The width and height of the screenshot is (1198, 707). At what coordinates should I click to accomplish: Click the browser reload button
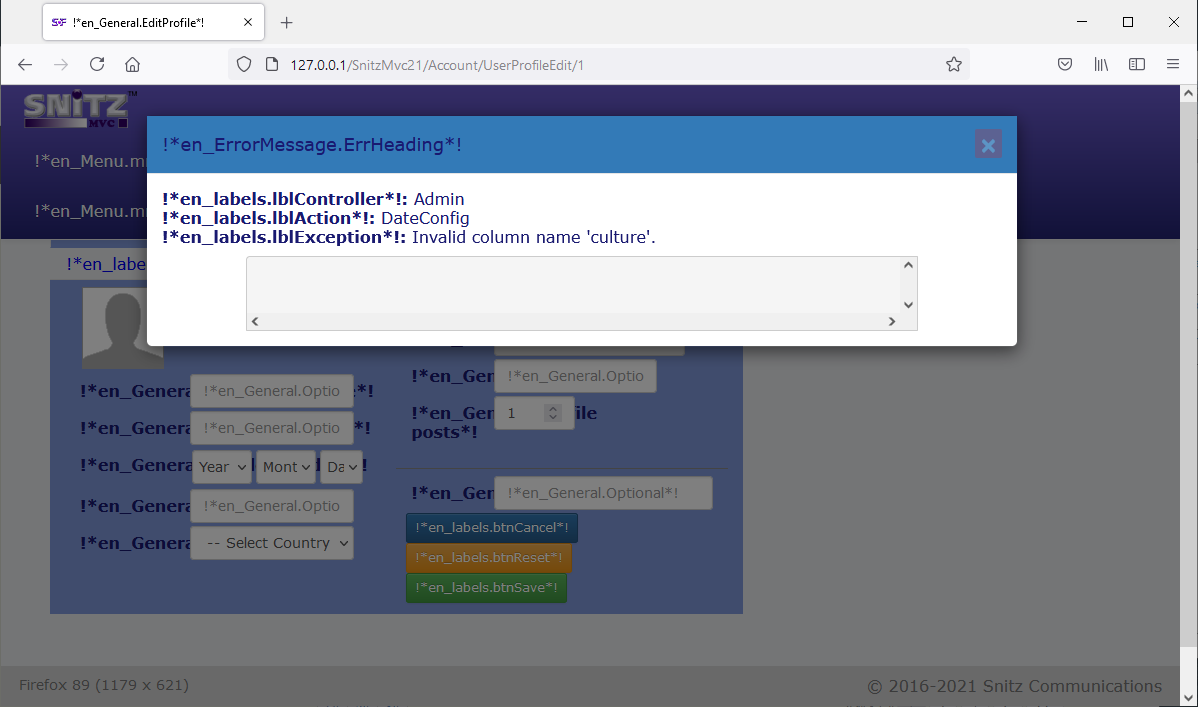click(x=97, y=64)
